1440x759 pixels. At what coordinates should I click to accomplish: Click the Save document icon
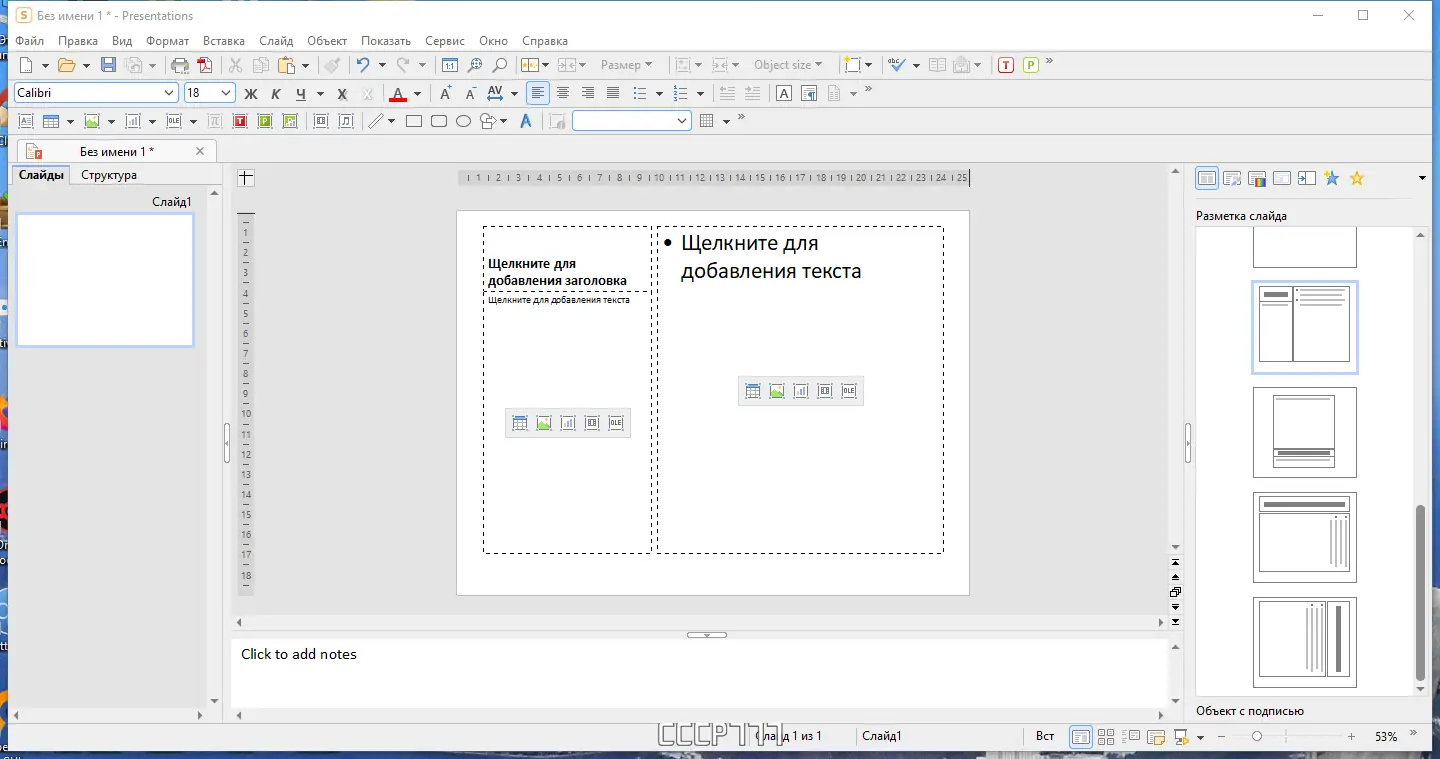tap(108, 65)
